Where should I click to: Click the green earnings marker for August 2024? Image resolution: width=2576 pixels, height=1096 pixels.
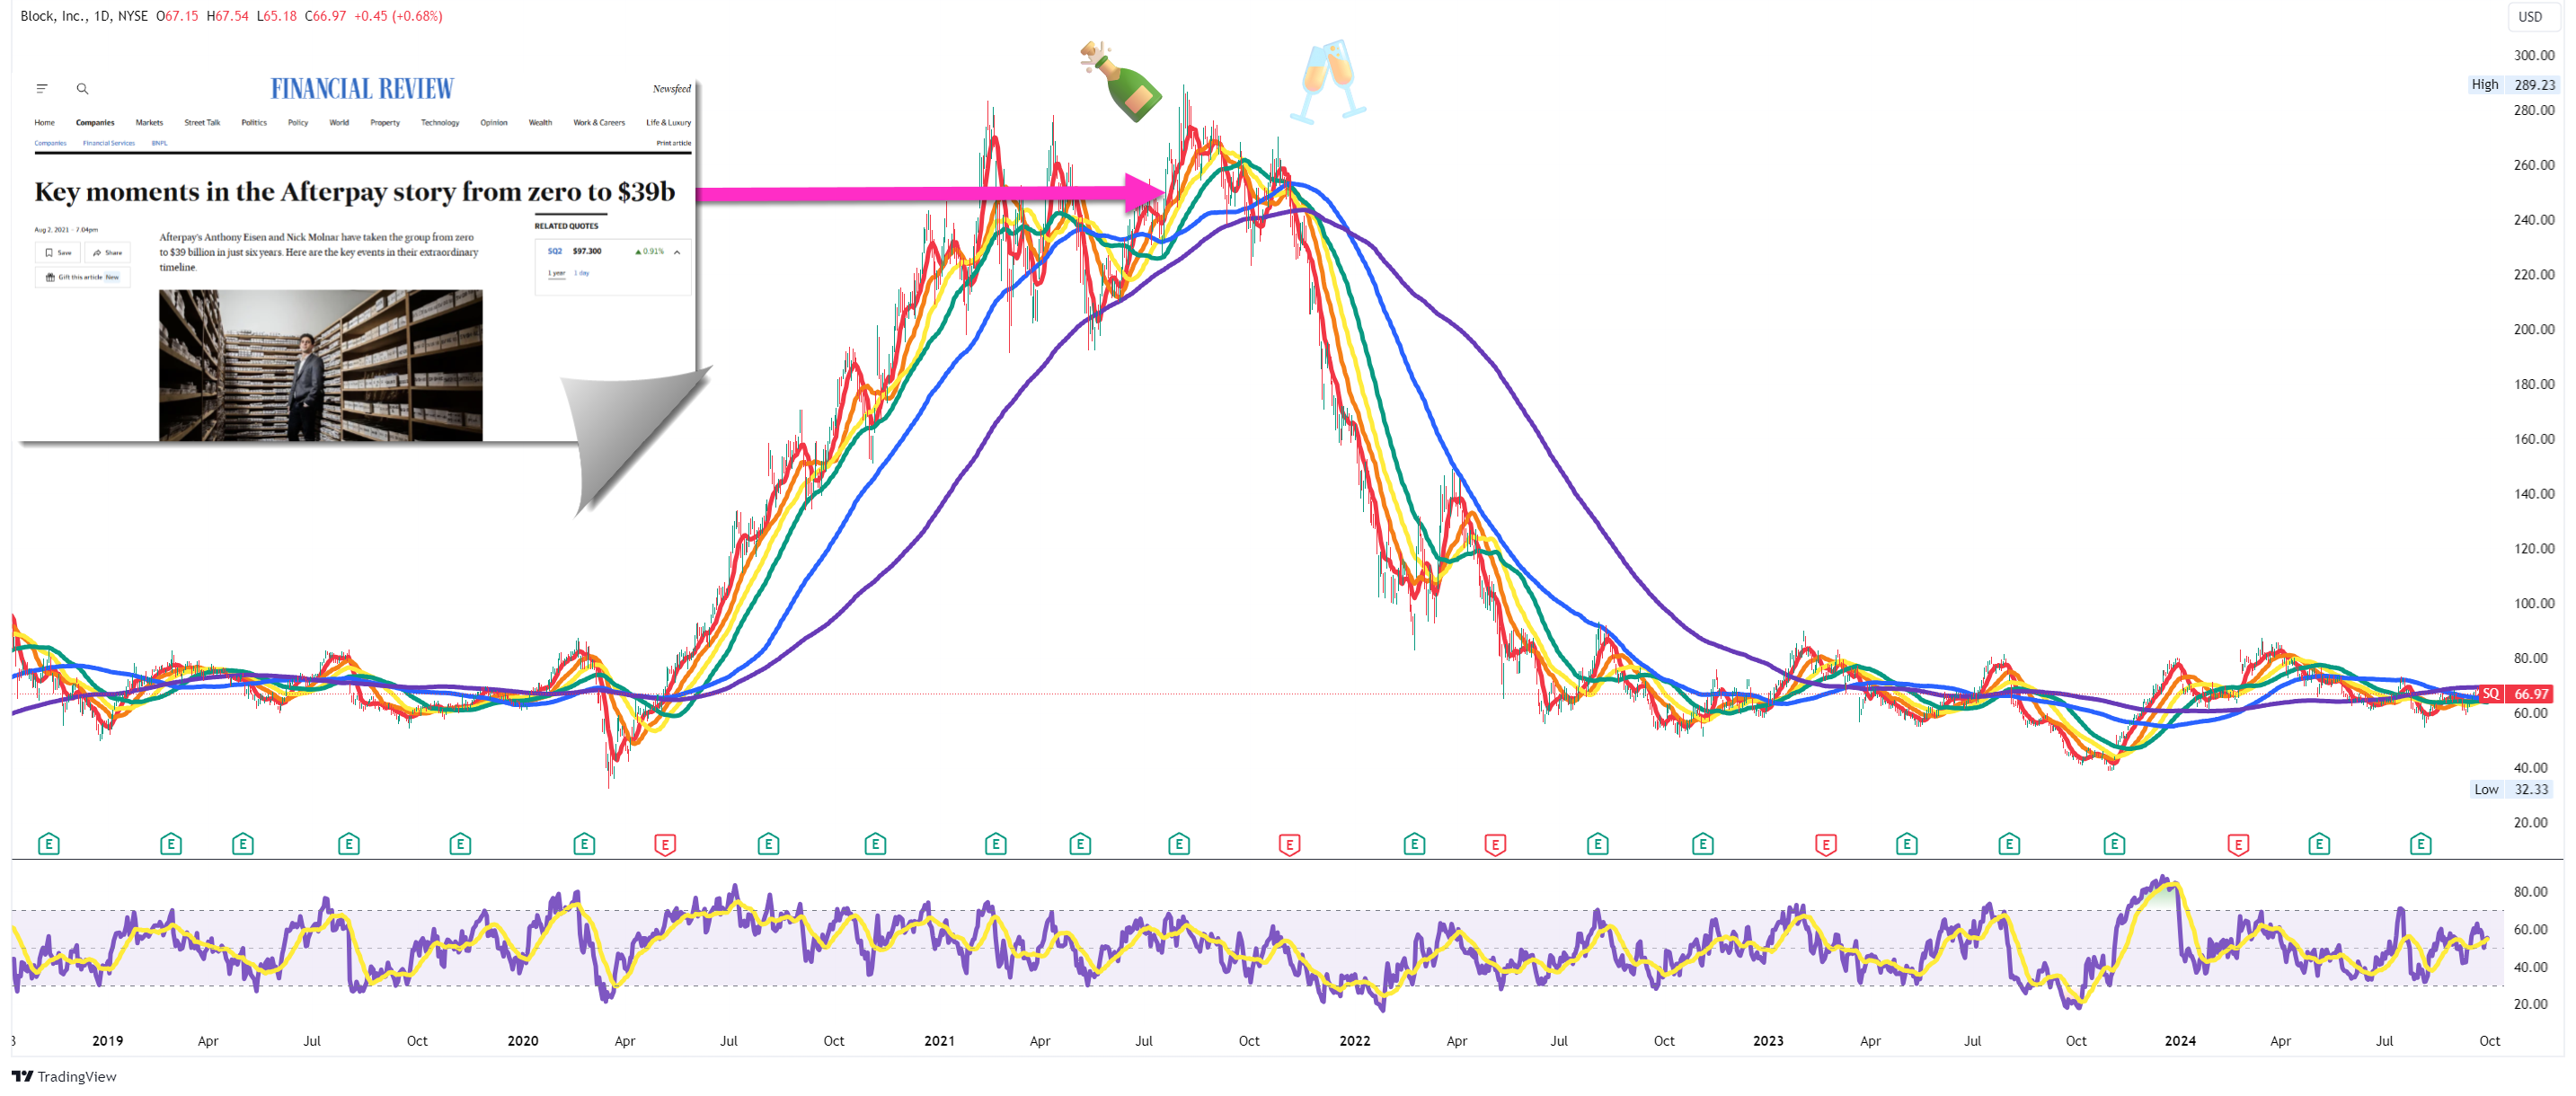(2420, 844)
